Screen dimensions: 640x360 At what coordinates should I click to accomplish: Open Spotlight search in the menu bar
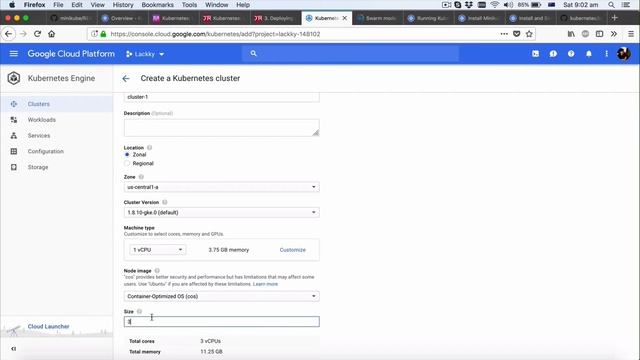click(x=611, y=5)
